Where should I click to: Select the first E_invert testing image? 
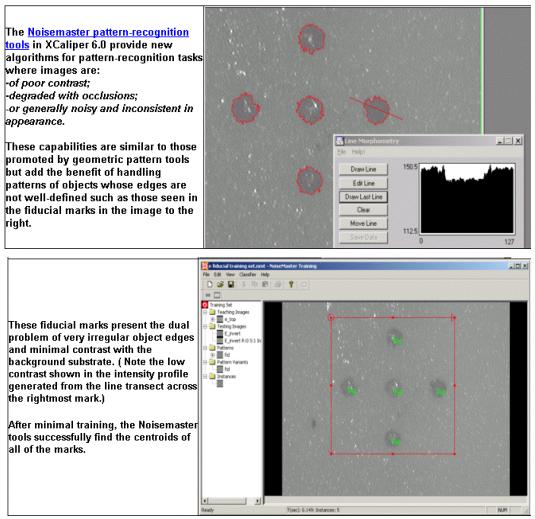(x=232, y=334)
